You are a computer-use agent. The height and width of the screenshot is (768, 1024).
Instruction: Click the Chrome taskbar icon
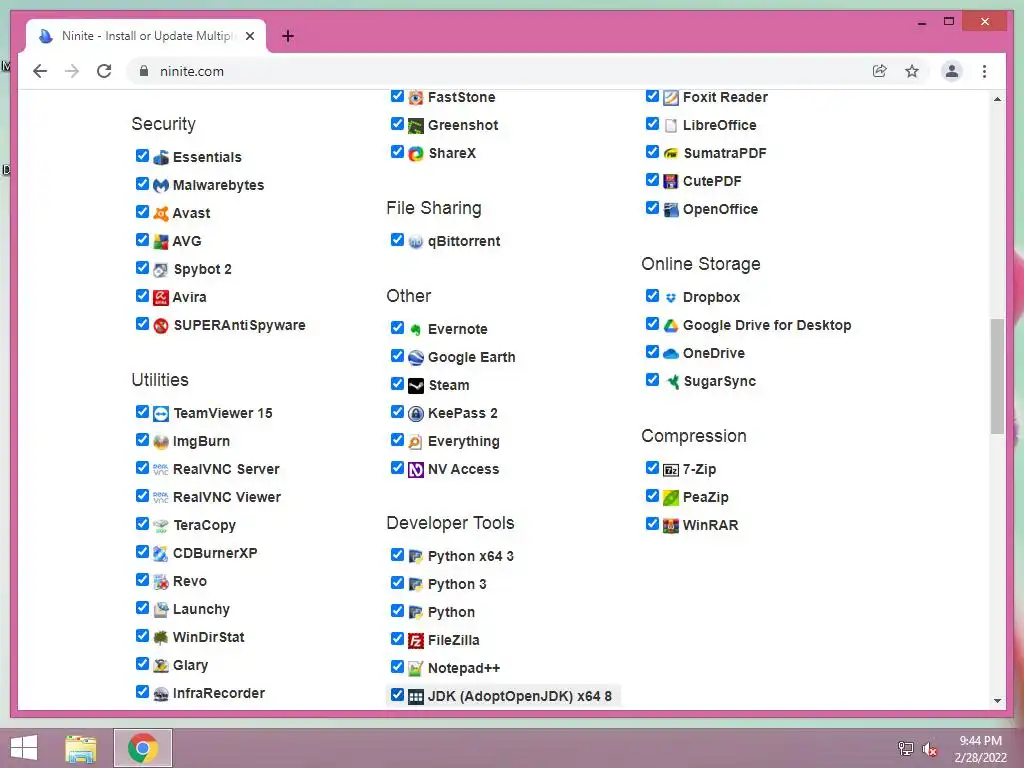142,748
